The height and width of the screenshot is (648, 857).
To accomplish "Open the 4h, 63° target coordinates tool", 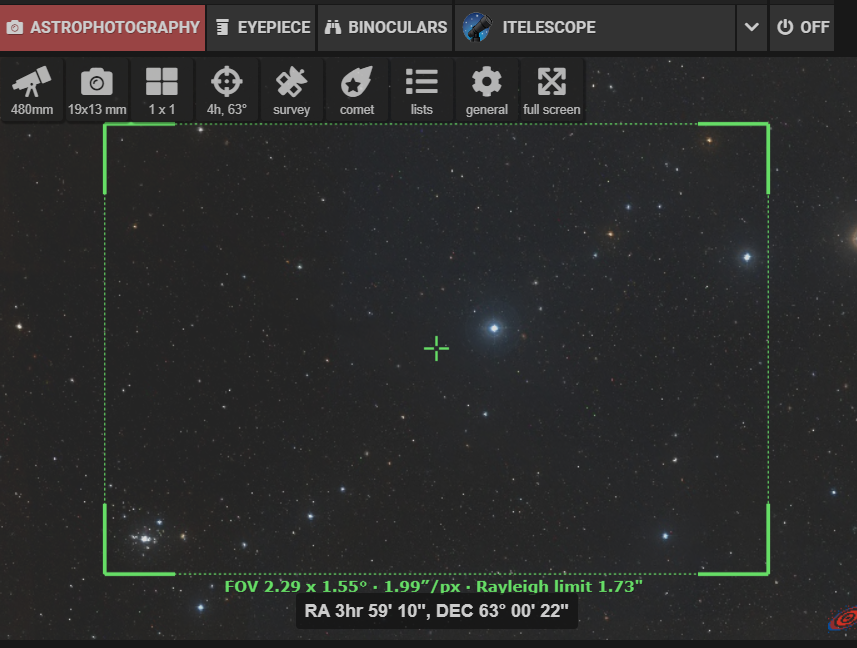I will [227, 90].
